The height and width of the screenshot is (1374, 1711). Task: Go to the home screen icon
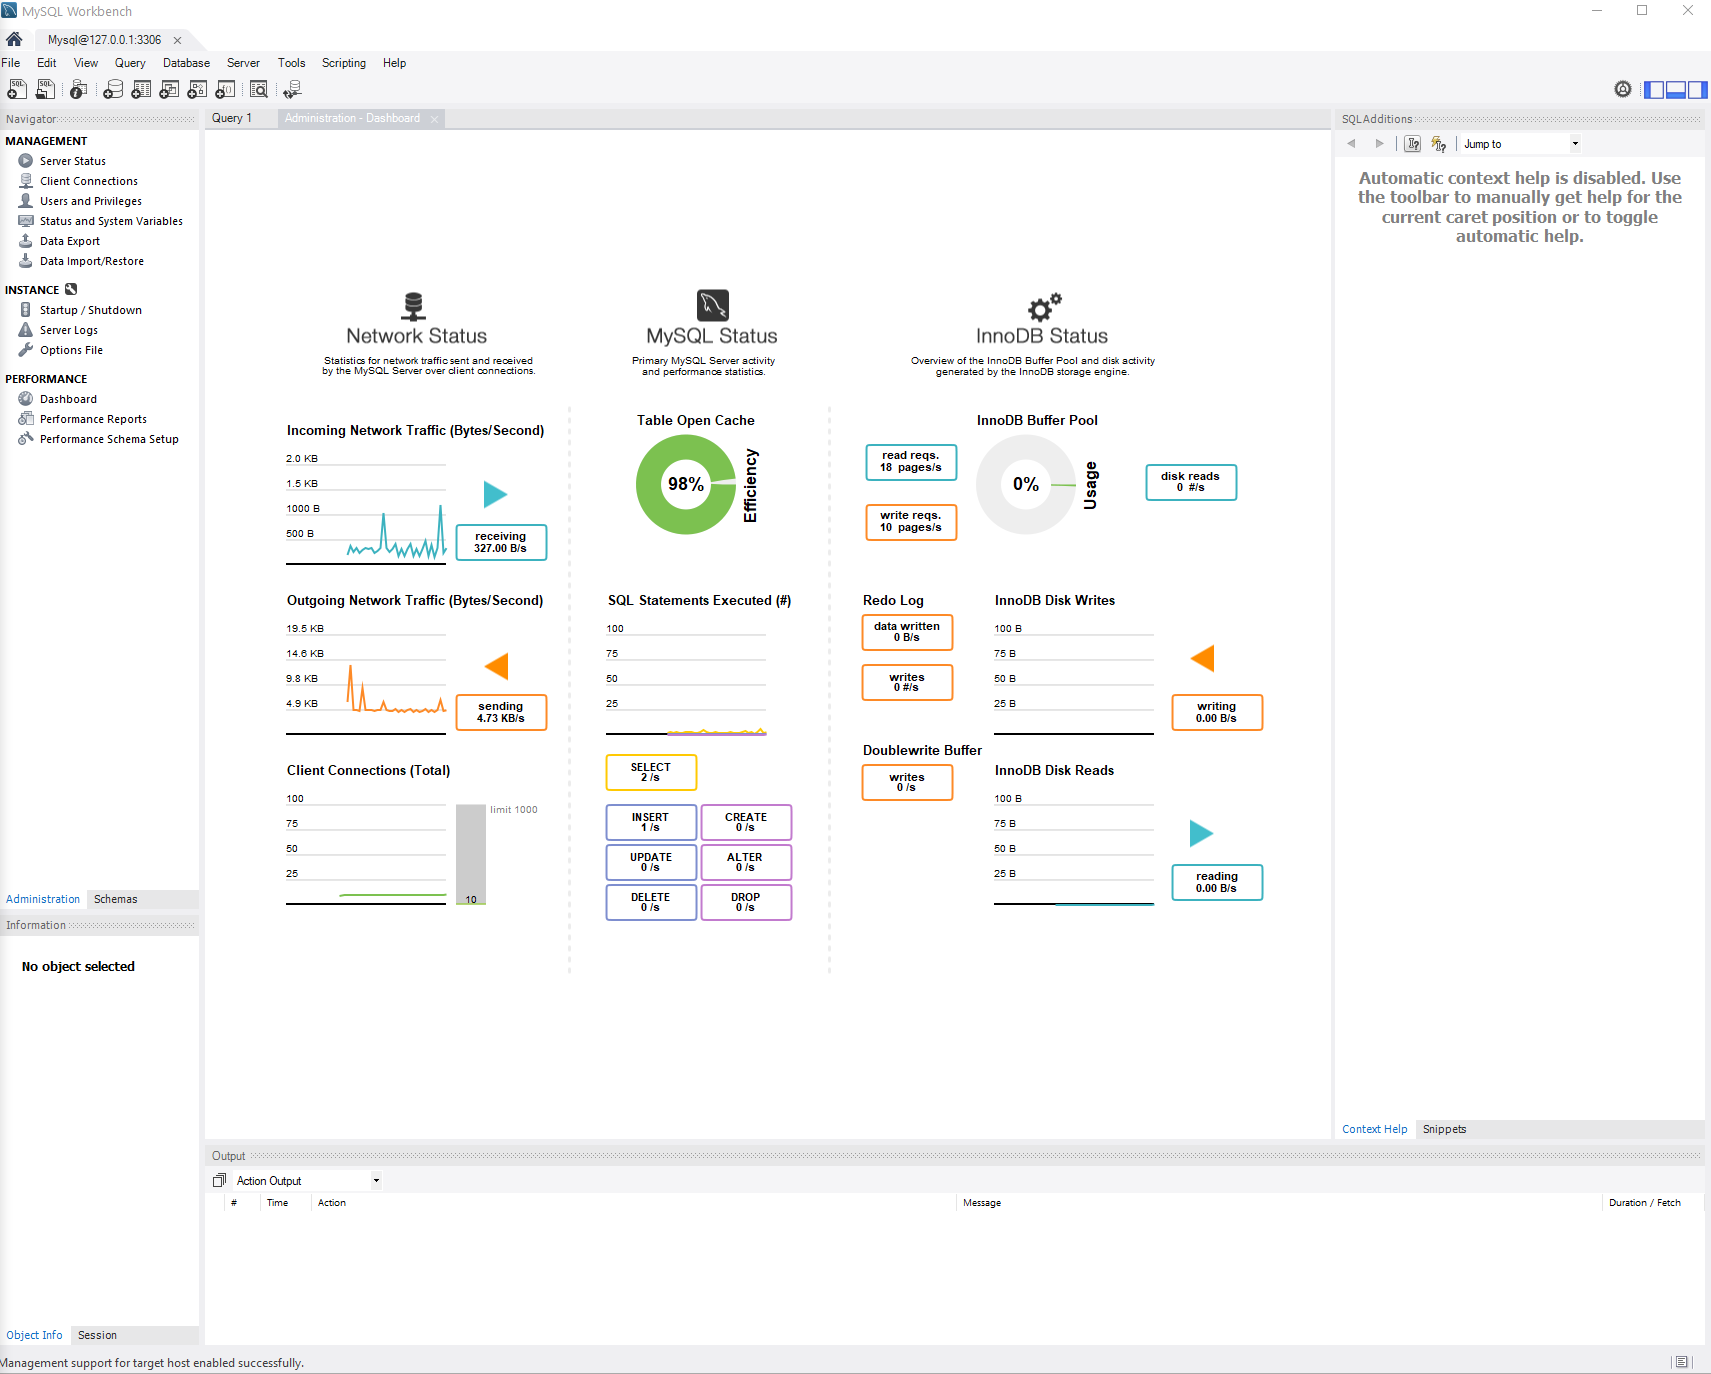click(x=14, y=40)
